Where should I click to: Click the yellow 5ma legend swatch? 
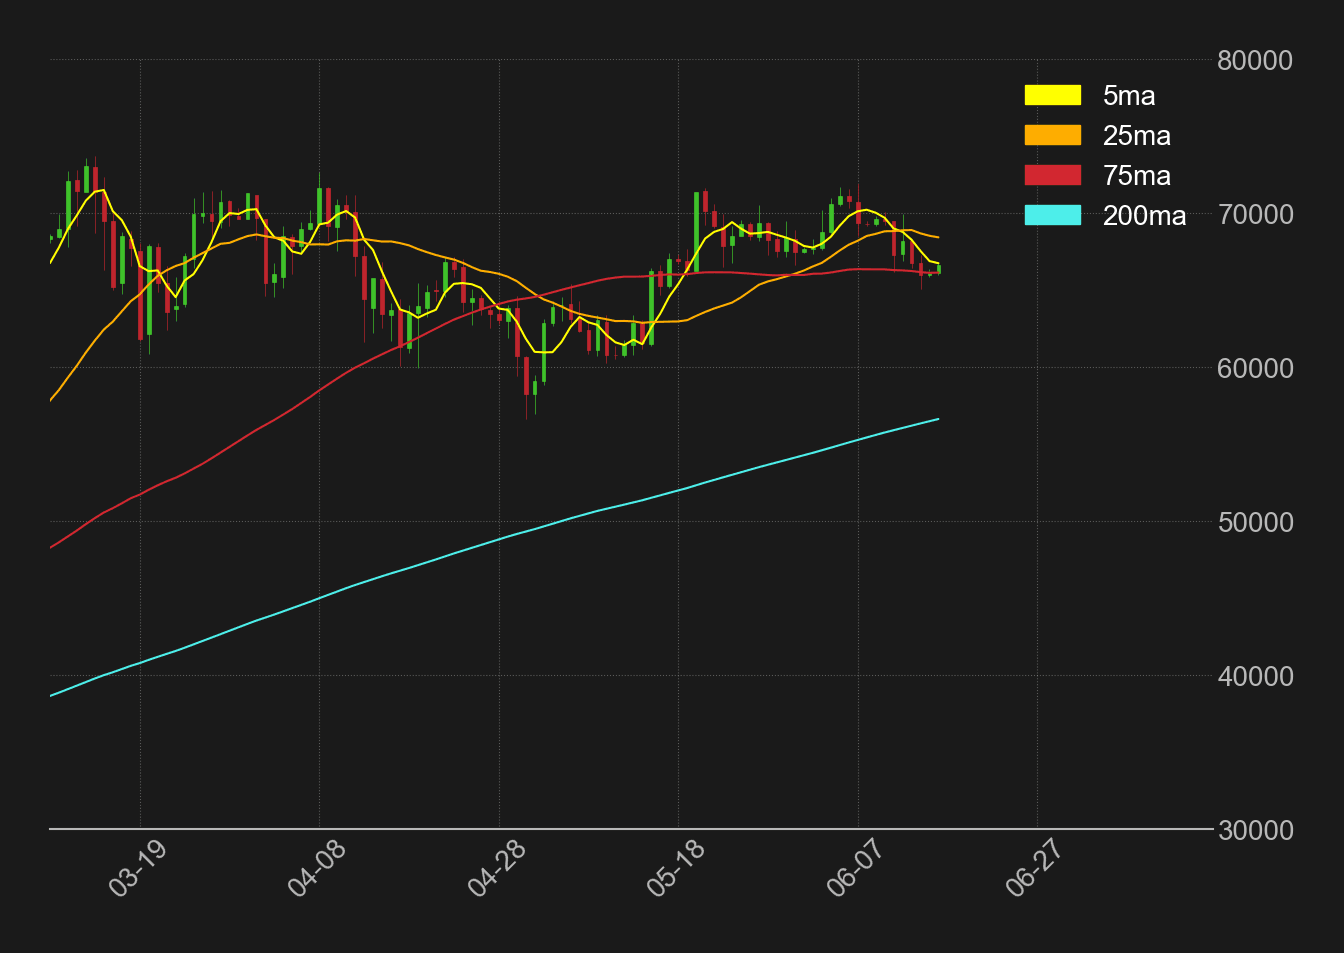tap(1052, 96)
